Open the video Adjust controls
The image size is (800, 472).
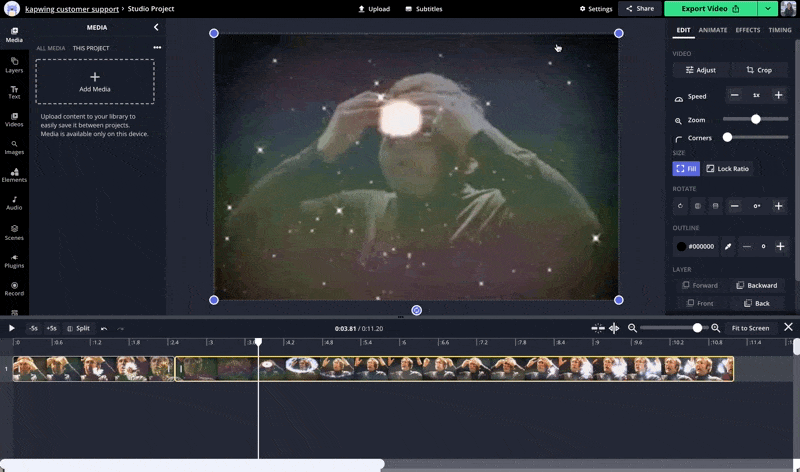[x=701, y=70]
